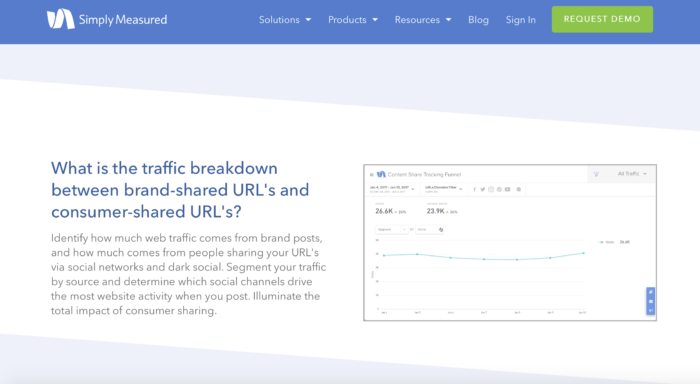Click the middle mail icon in blue widget
The width and height of the screenshot is (700, 384).
coord(650,301)
